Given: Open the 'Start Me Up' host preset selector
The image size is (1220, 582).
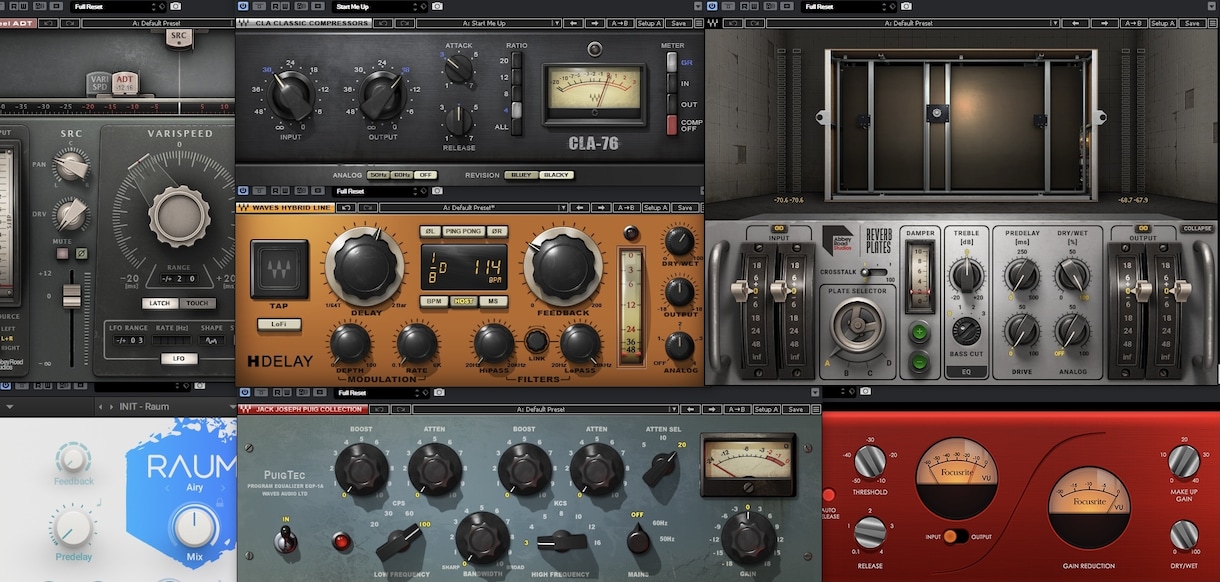Looking at the screenshot, I should 380,6.
